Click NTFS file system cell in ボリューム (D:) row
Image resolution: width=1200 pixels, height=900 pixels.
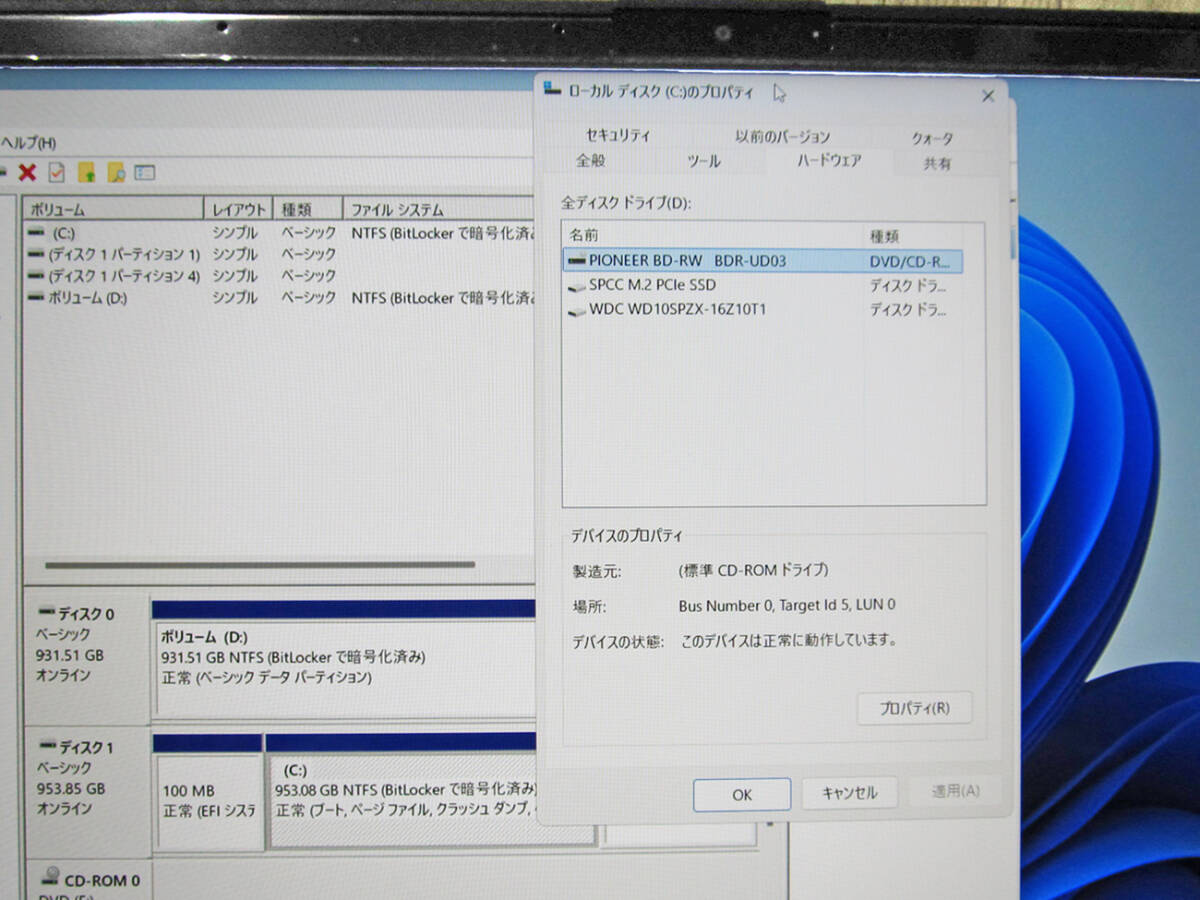[x=444, y=297]
